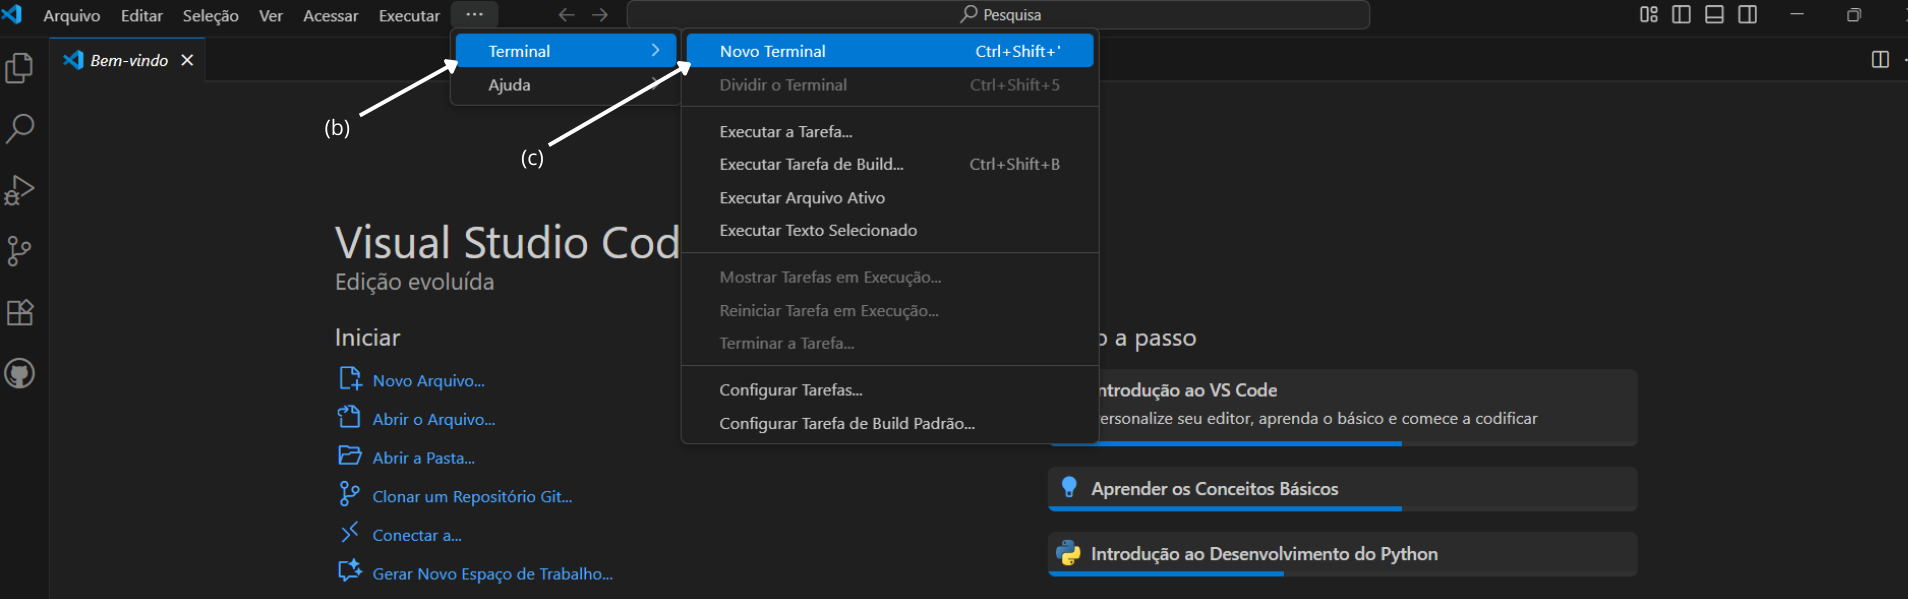Image resolution: width=1908 pixels, height=599 pixels.
Task: Click the Novo Arquivo... link
Action: coord(428,381)
